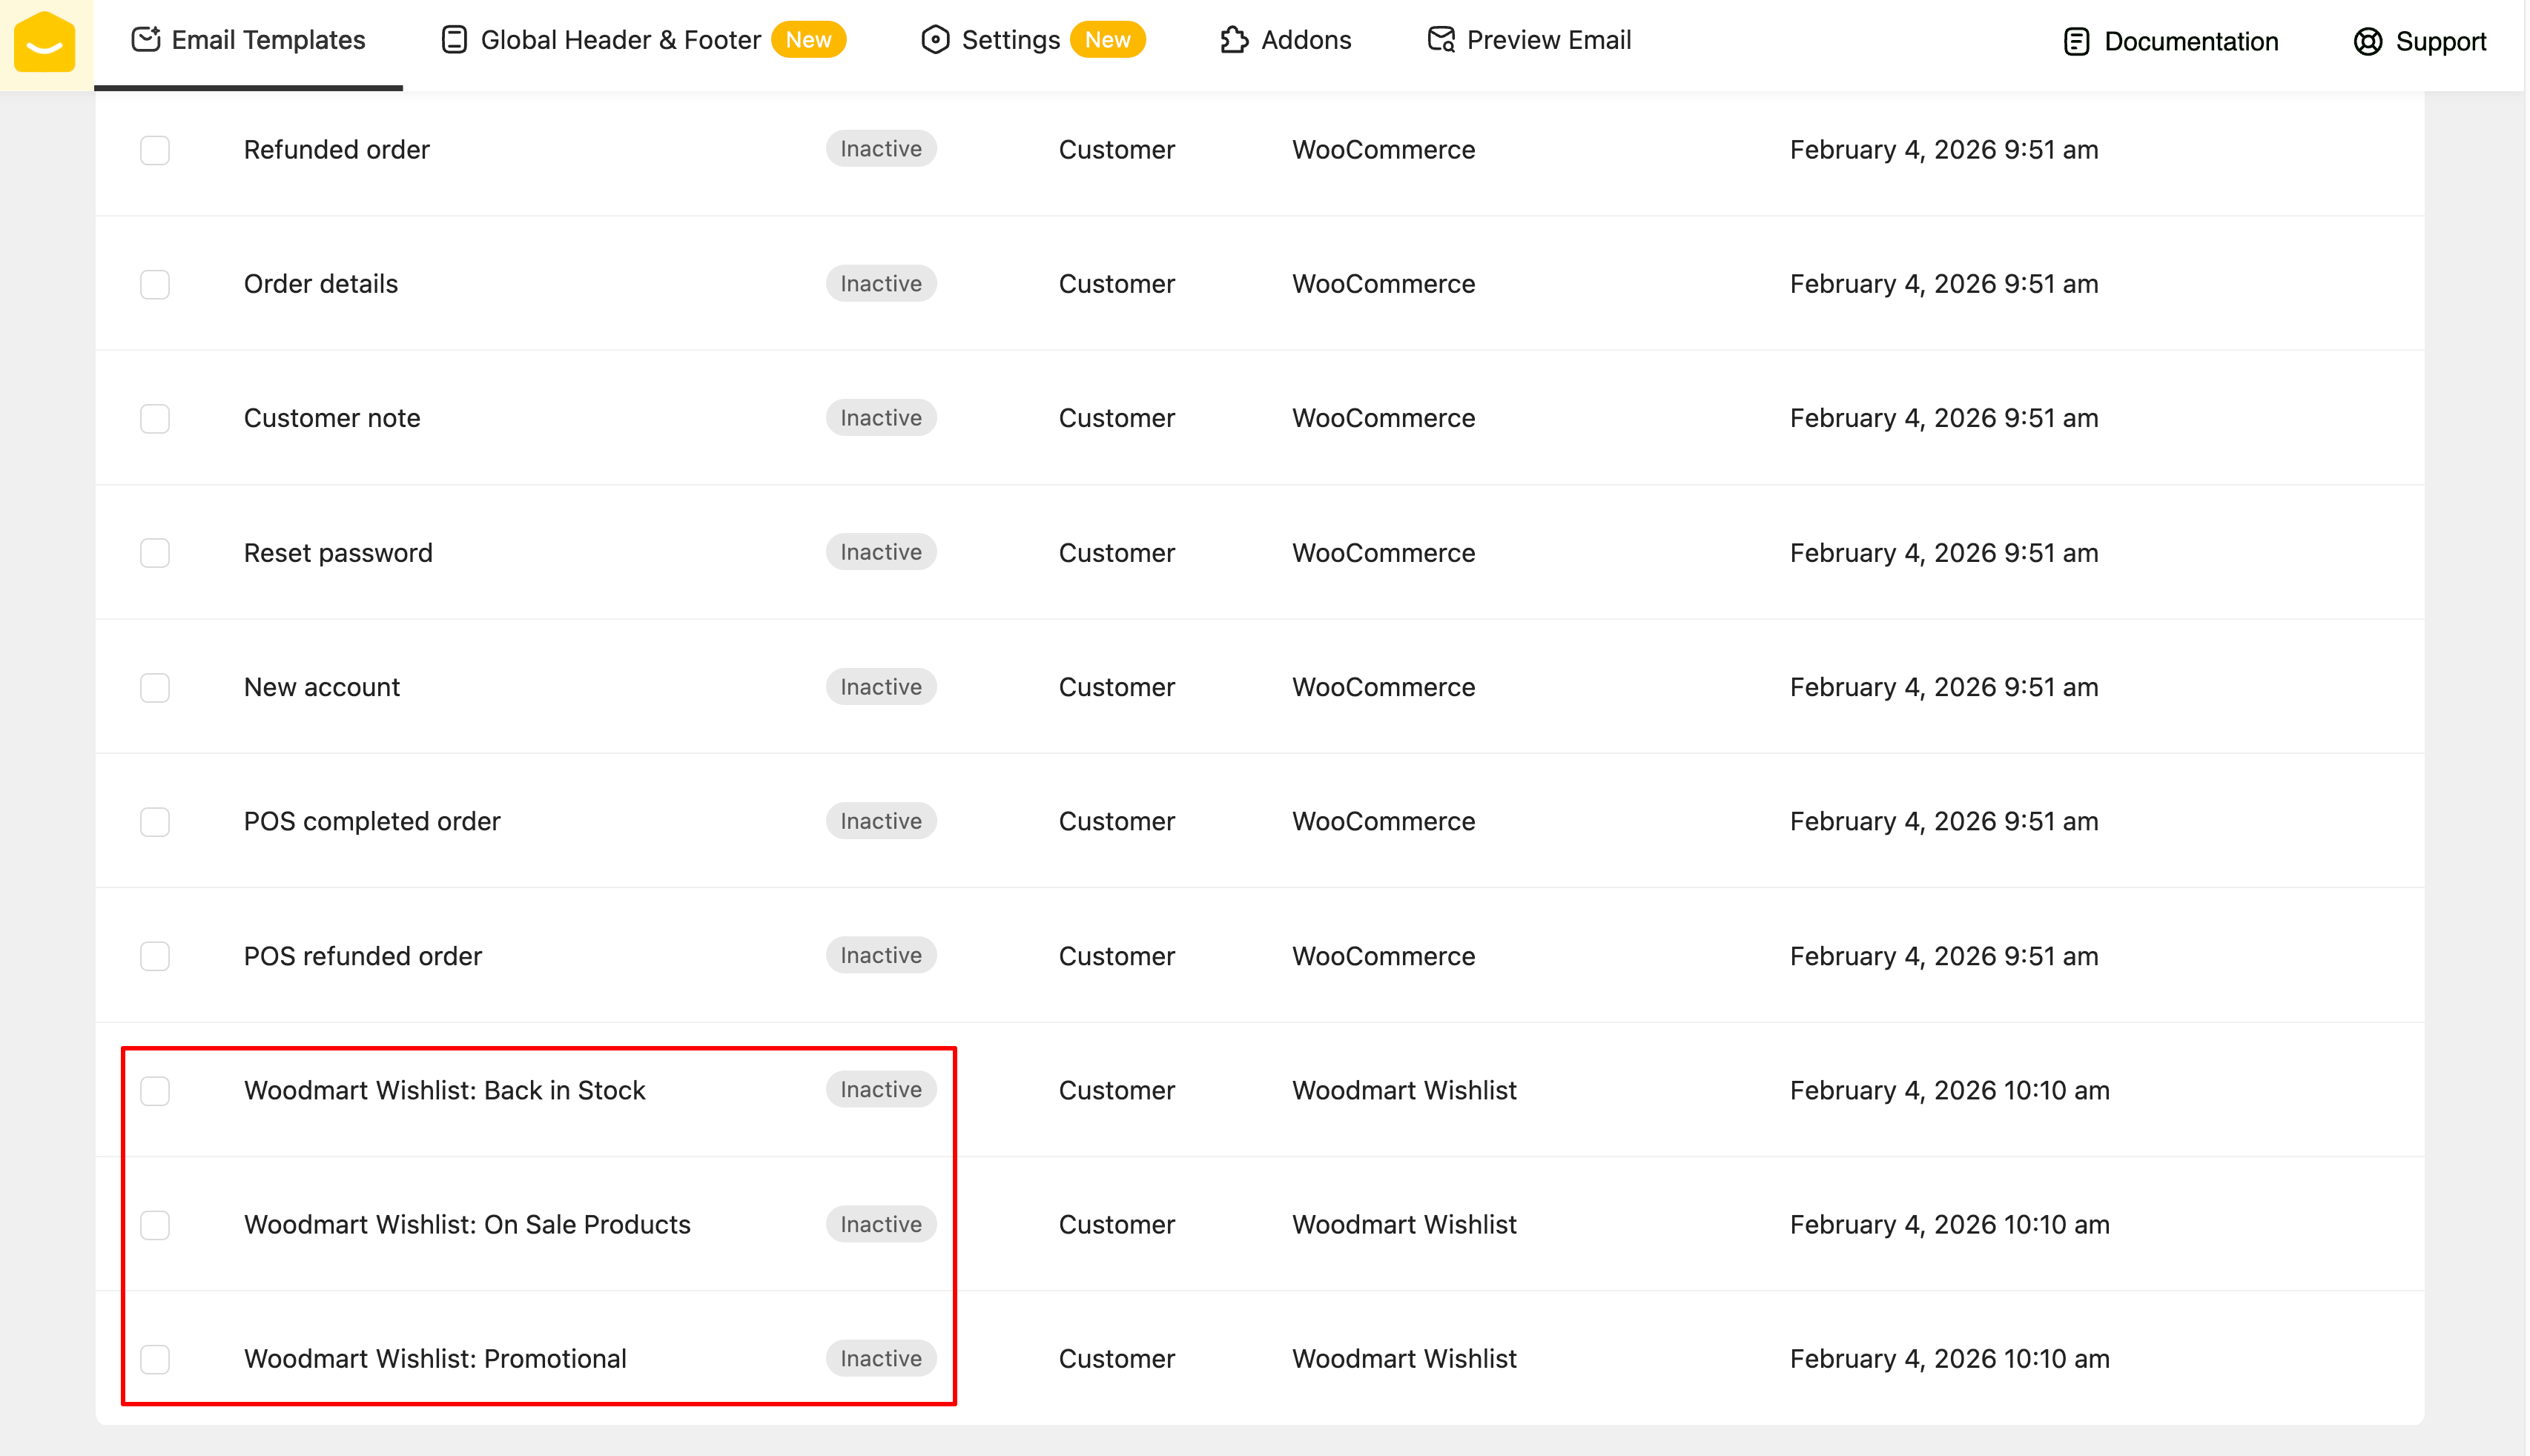Click the Addons puzzle piece icon
The width and height of the screenshot is (2530, 1456).
[x=1234, y=40]
